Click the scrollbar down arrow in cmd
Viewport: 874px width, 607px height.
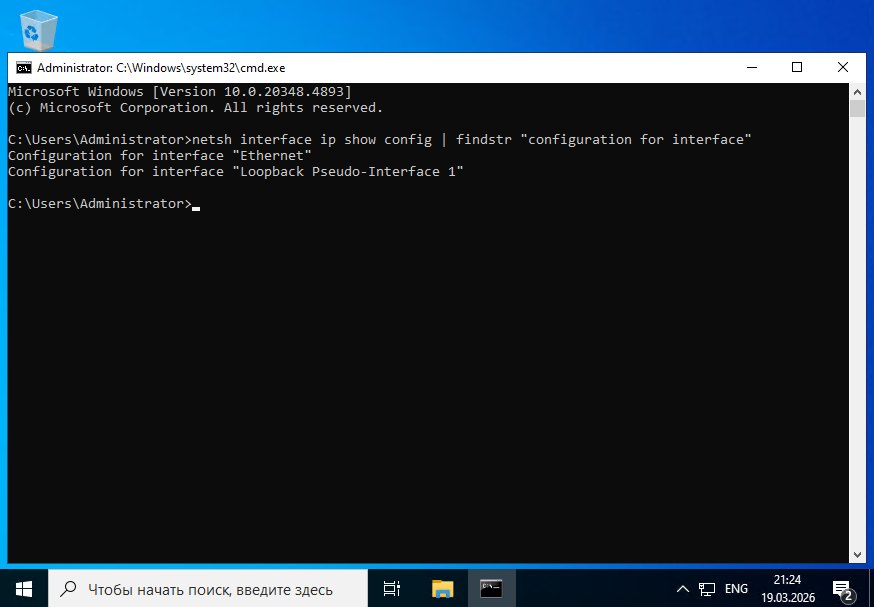coord(857,552)
